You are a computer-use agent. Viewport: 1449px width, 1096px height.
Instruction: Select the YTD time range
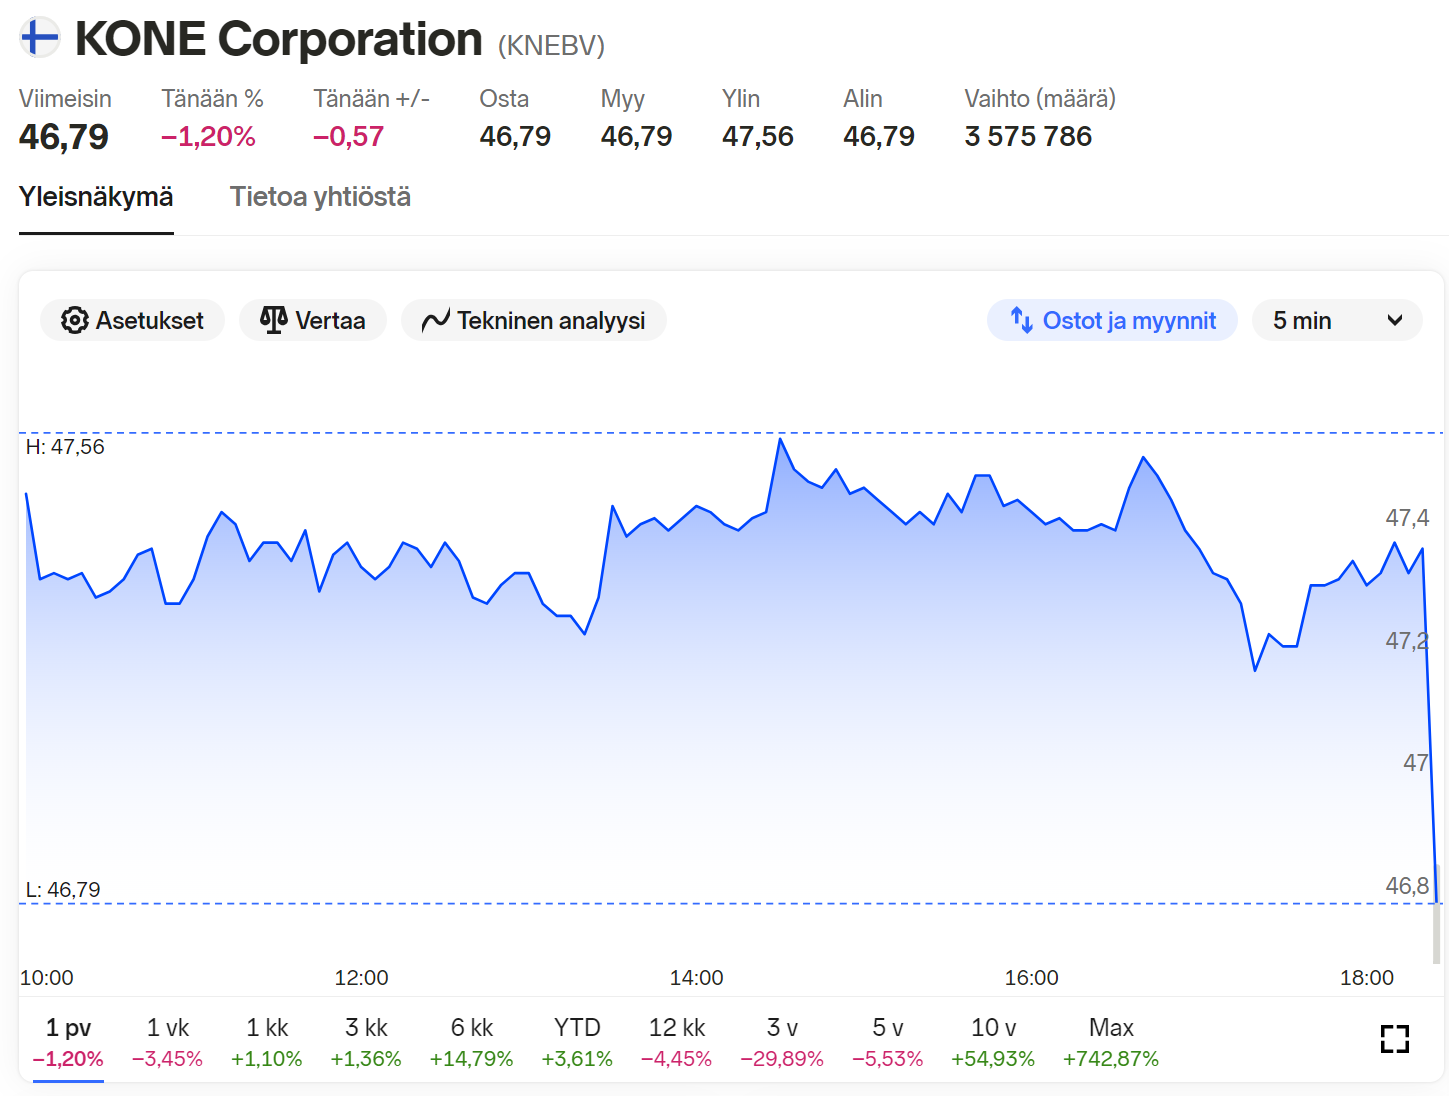tap(577, 1042)
